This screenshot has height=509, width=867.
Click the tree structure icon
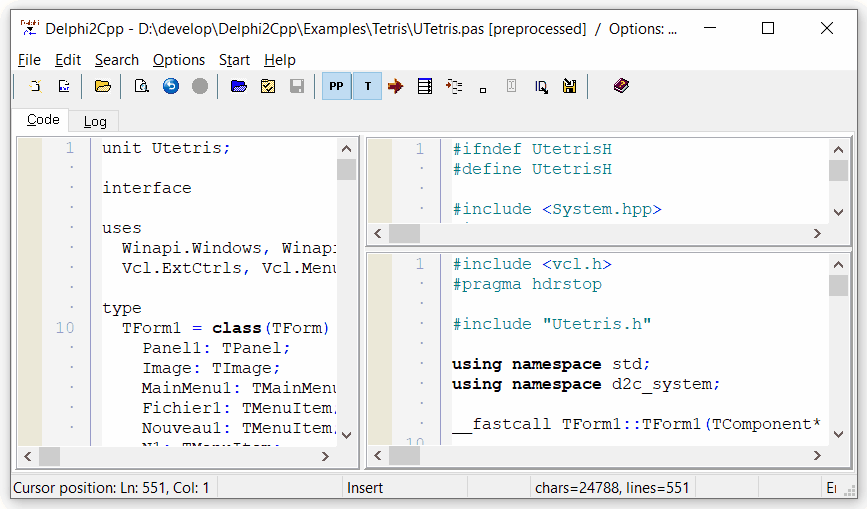tap(454, 86)
